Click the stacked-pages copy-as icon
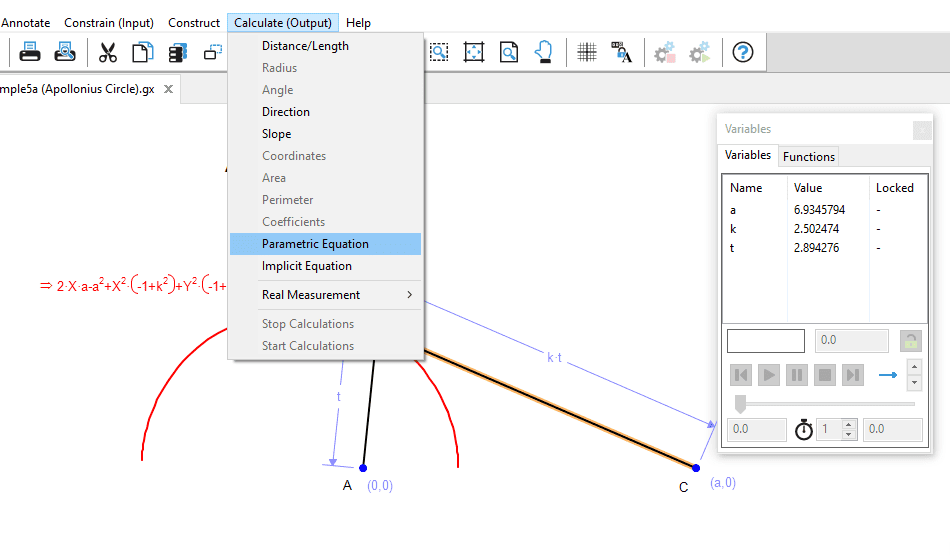The image size is (950, 555). [178, 53]
